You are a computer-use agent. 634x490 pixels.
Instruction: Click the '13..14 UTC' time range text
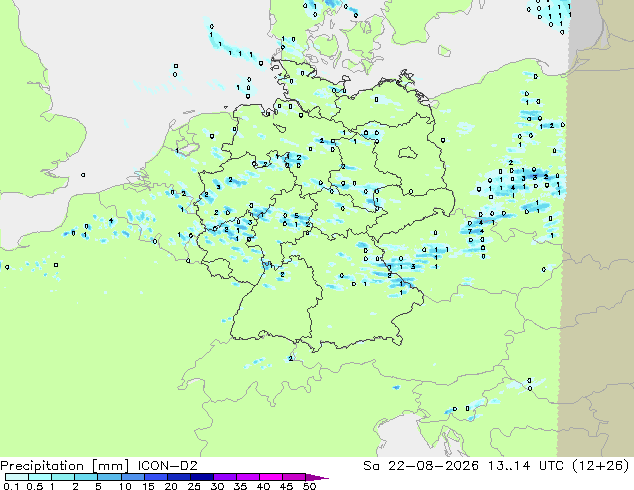click(x=525, y=466)
